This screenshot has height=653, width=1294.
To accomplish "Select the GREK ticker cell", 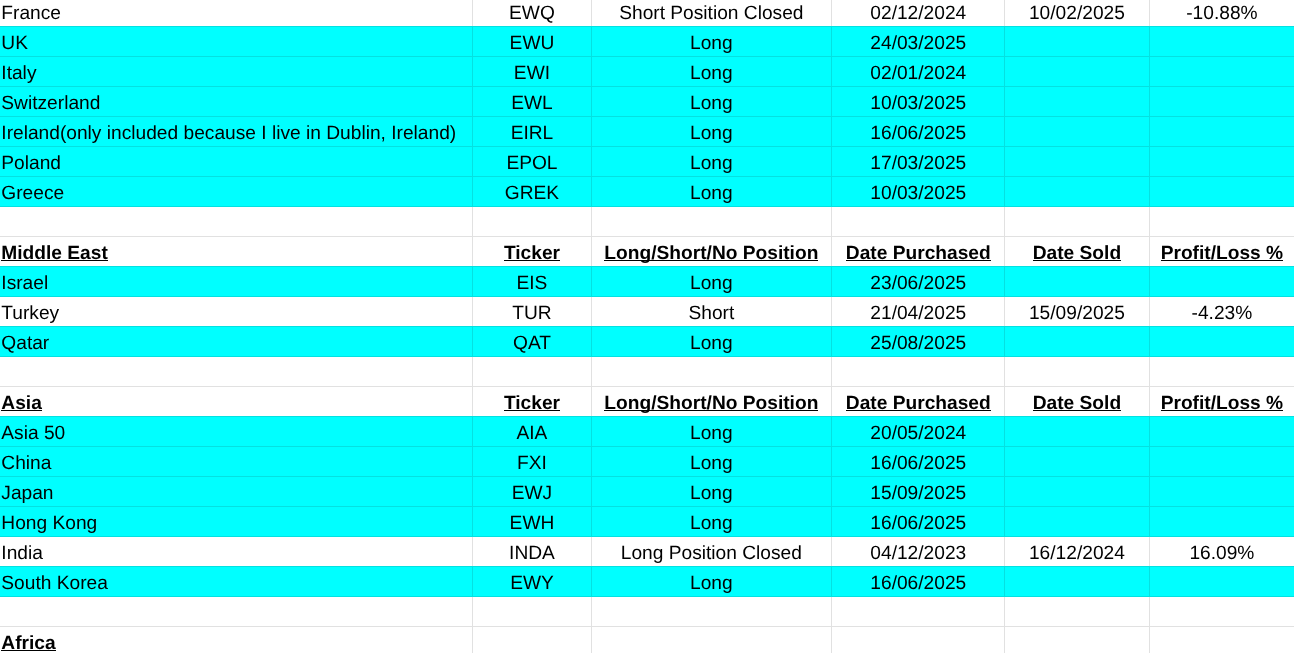I will click(x=531, y=192).
